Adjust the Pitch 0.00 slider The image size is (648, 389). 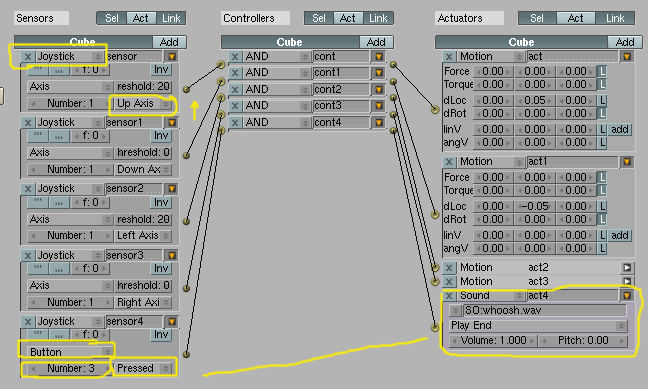pyautogui.click(x=583, y=341)
